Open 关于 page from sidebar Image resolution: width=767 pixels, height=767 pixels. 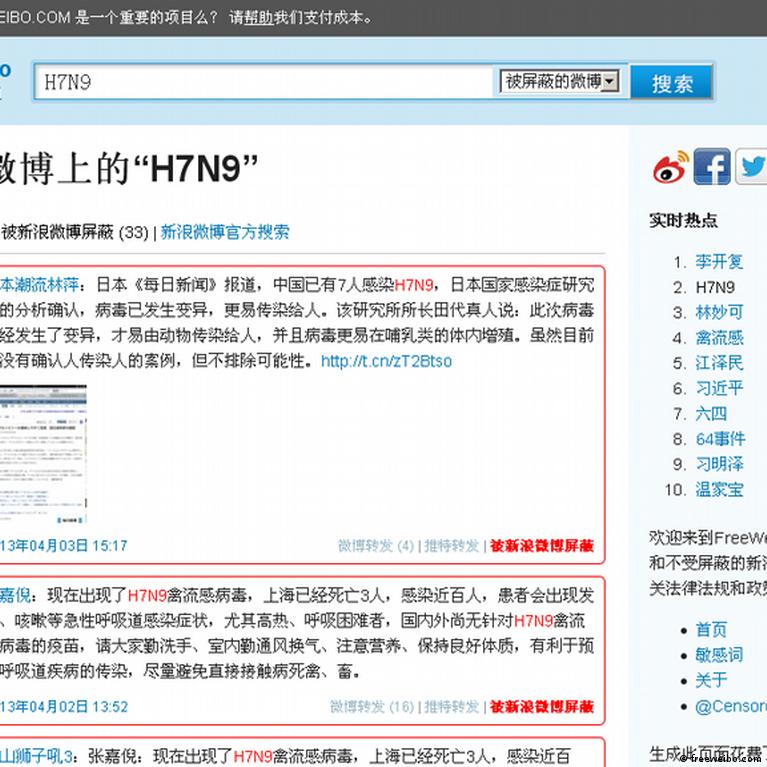pyautogui.click(x=711, y=680)
